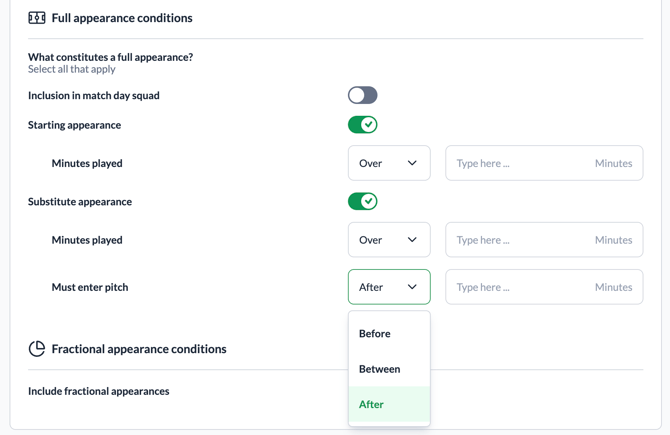Click the Include fractional appearances label
This screenshot has height=435, width=670.
tap(99, 391)
